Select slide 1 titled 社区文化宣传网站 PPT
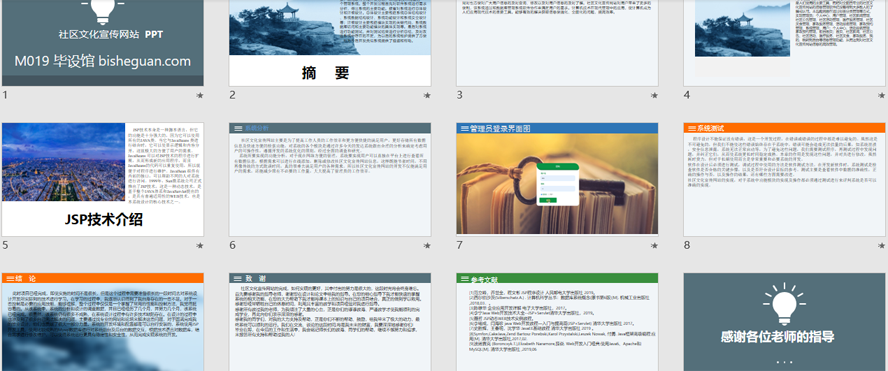 click(103, 42)
